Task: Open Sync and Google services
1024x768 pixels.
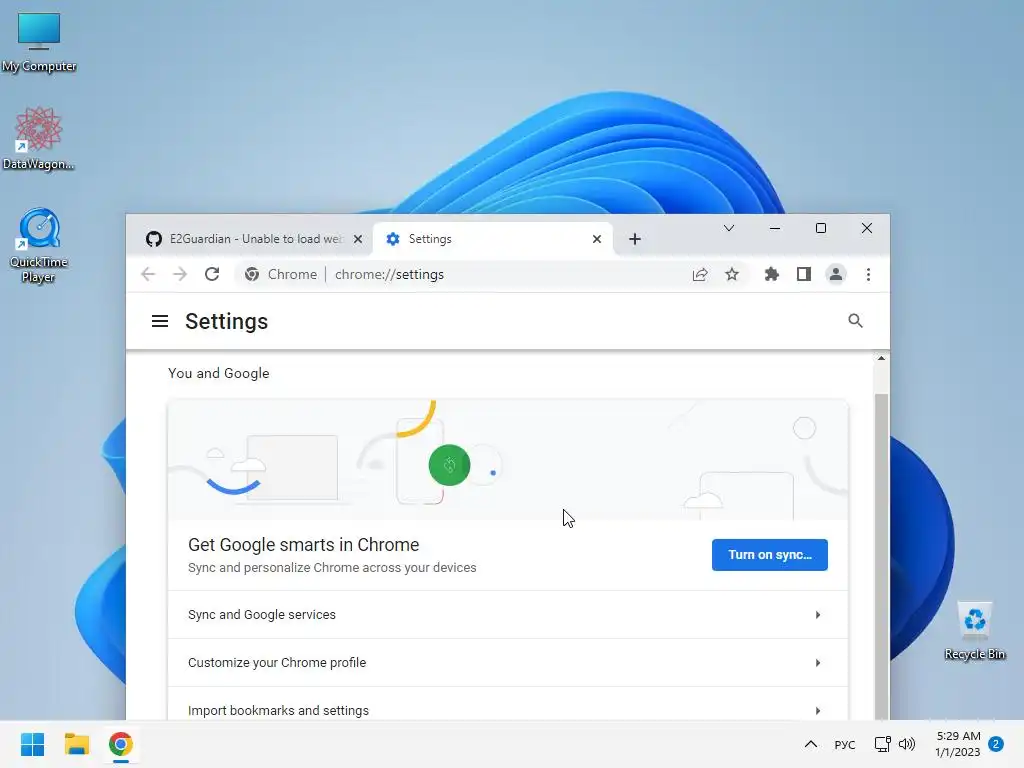Action: tap(508, 615)
